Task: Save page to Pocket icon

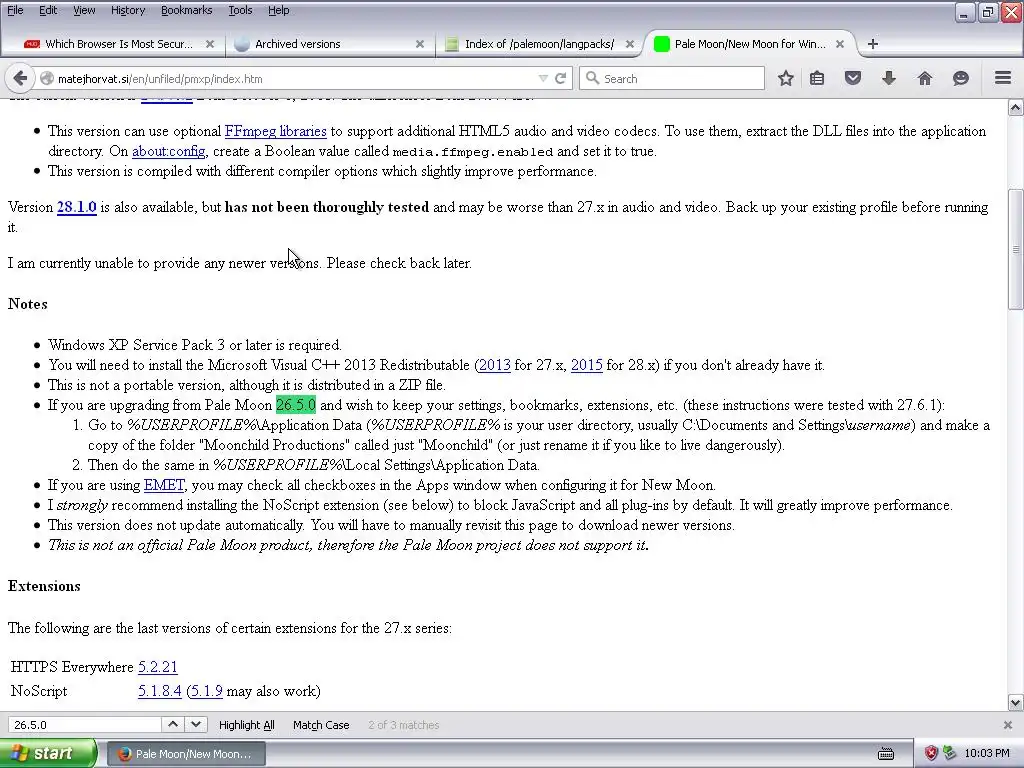Action: [x=853, y=78]
